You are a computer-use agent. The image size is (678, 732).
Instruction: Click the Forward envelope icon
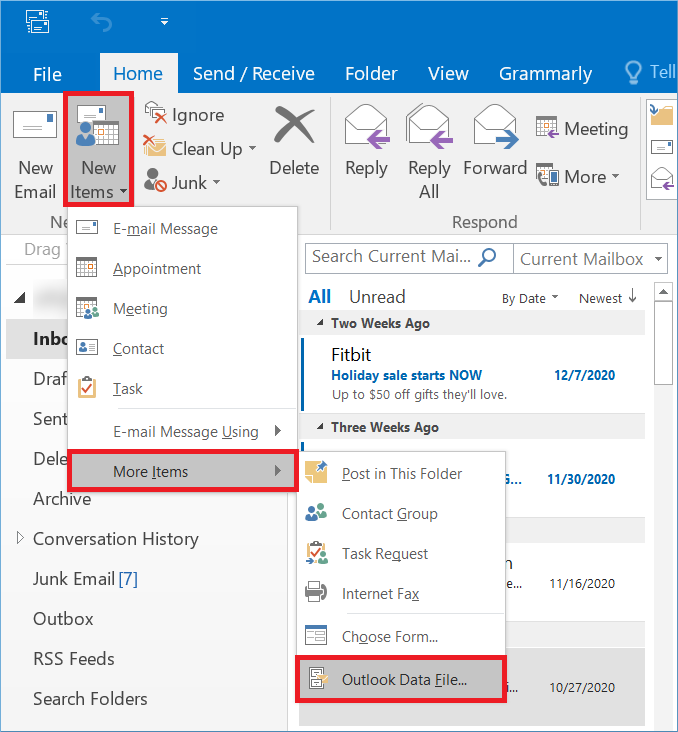click(494, 130)
